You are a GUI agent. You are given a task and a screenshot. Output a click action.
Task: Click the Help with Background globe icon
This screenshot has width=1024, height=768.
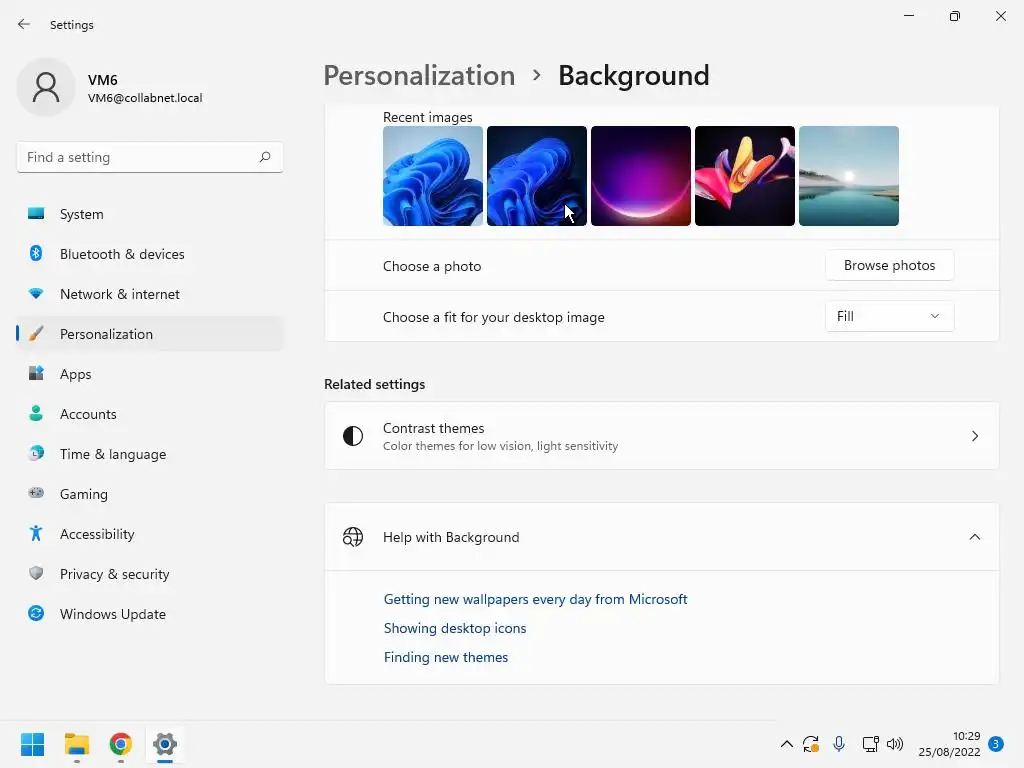click(353, 537)
